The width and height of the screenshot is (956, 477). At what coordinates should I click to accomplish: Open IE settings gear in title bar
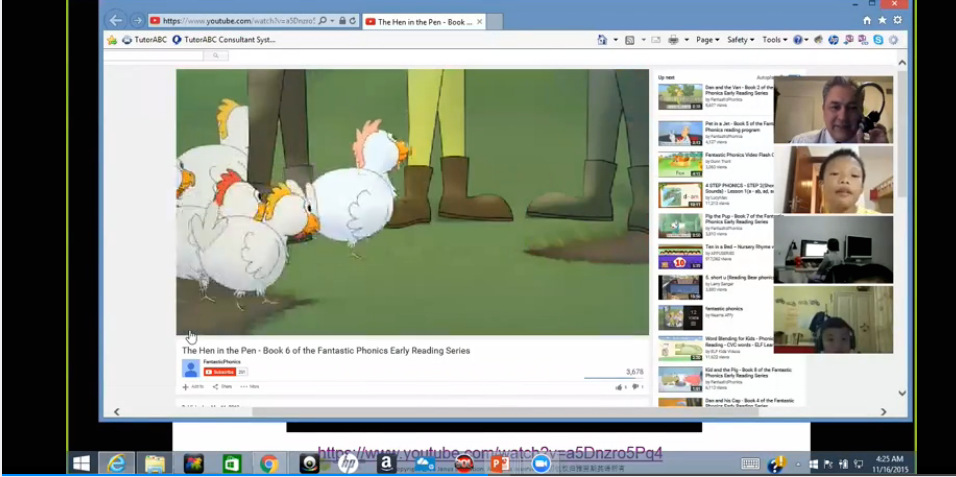pos(897,20)
